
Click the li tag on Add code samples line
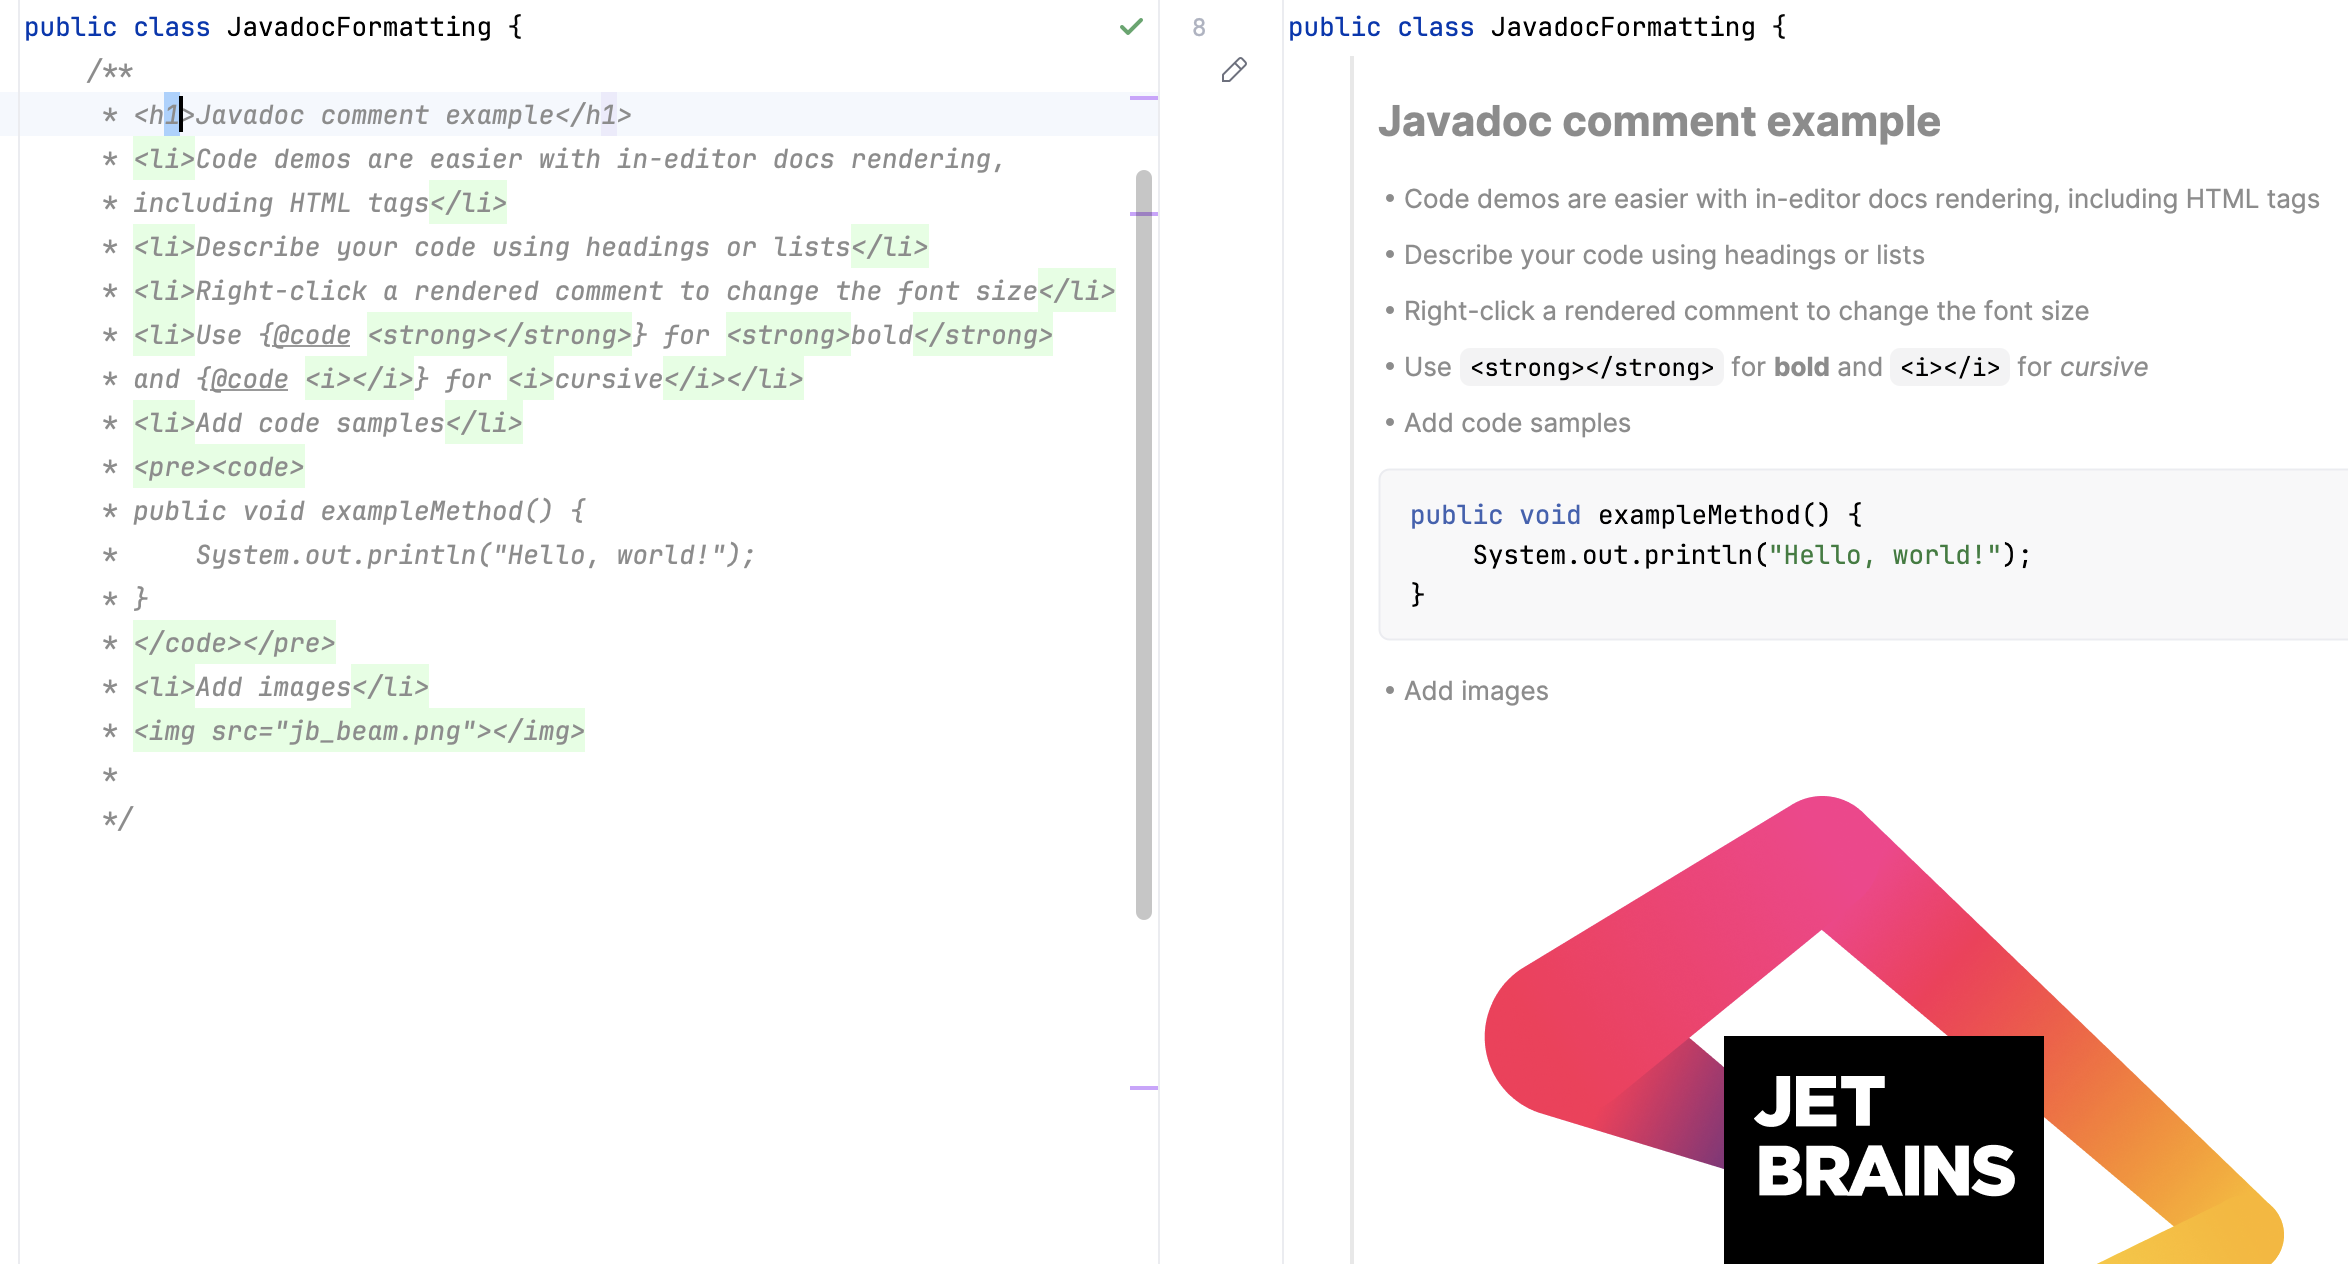coord(163,422)
